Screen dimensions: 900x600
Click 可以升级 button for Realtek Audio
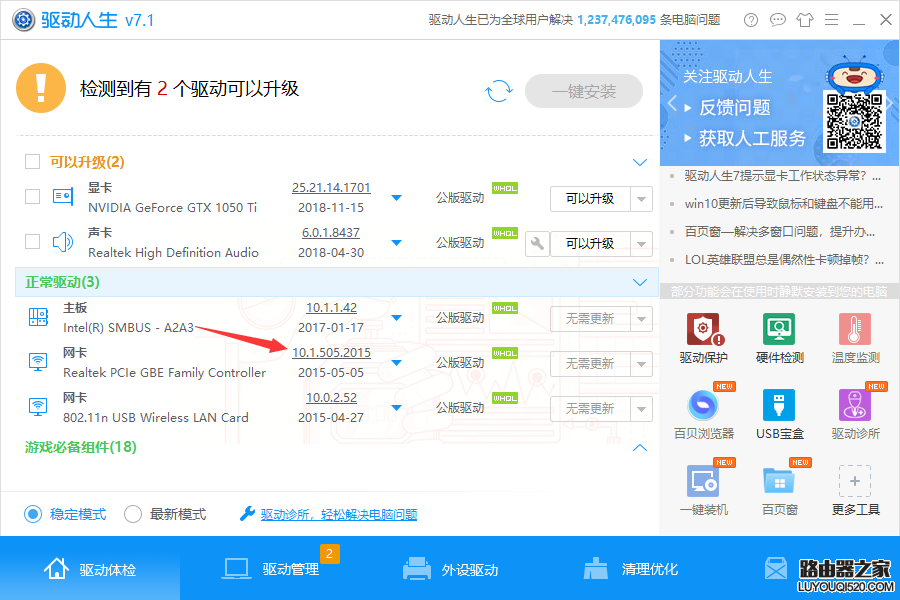point(590,244)
